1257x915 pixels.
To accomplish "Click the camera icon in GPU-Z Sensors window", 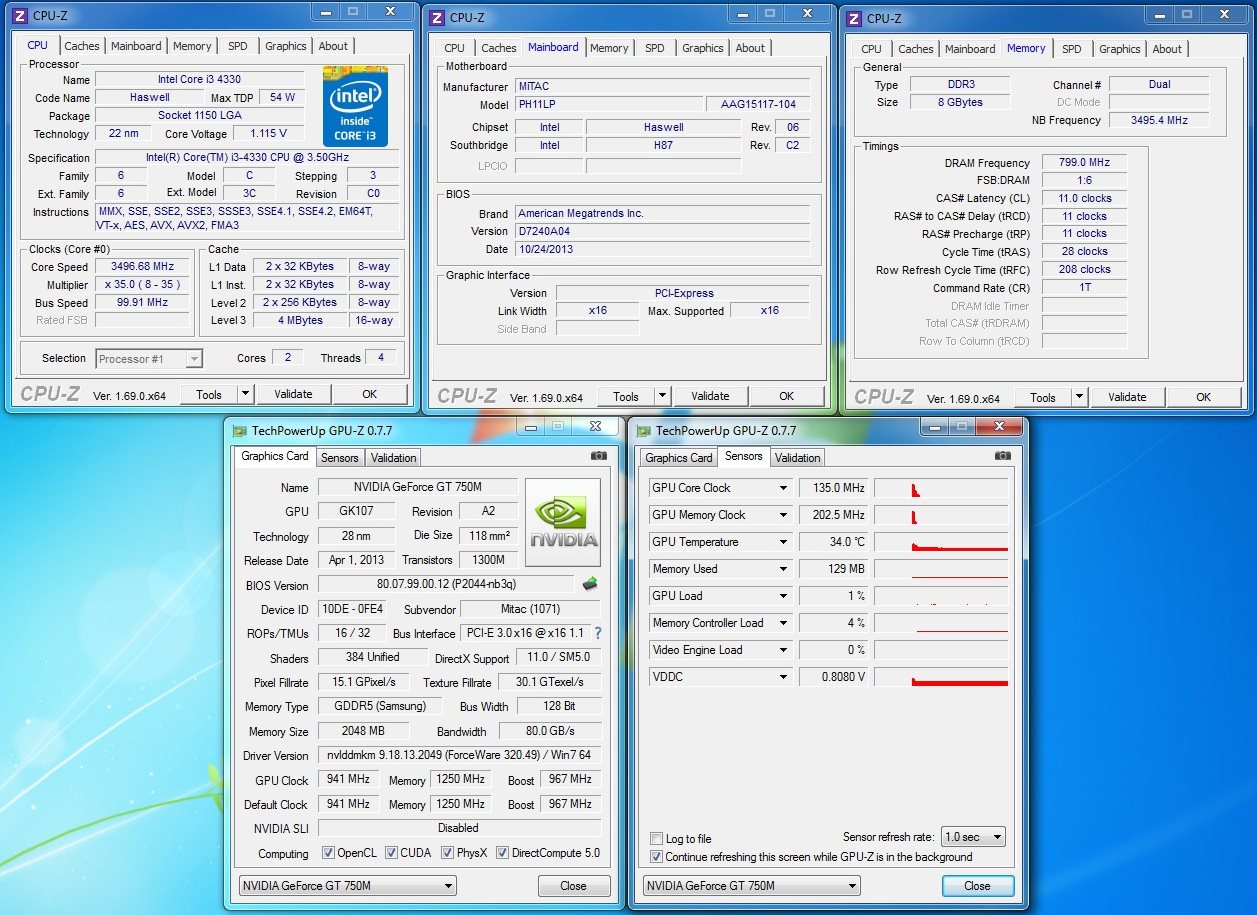I will pos(1002,456).
